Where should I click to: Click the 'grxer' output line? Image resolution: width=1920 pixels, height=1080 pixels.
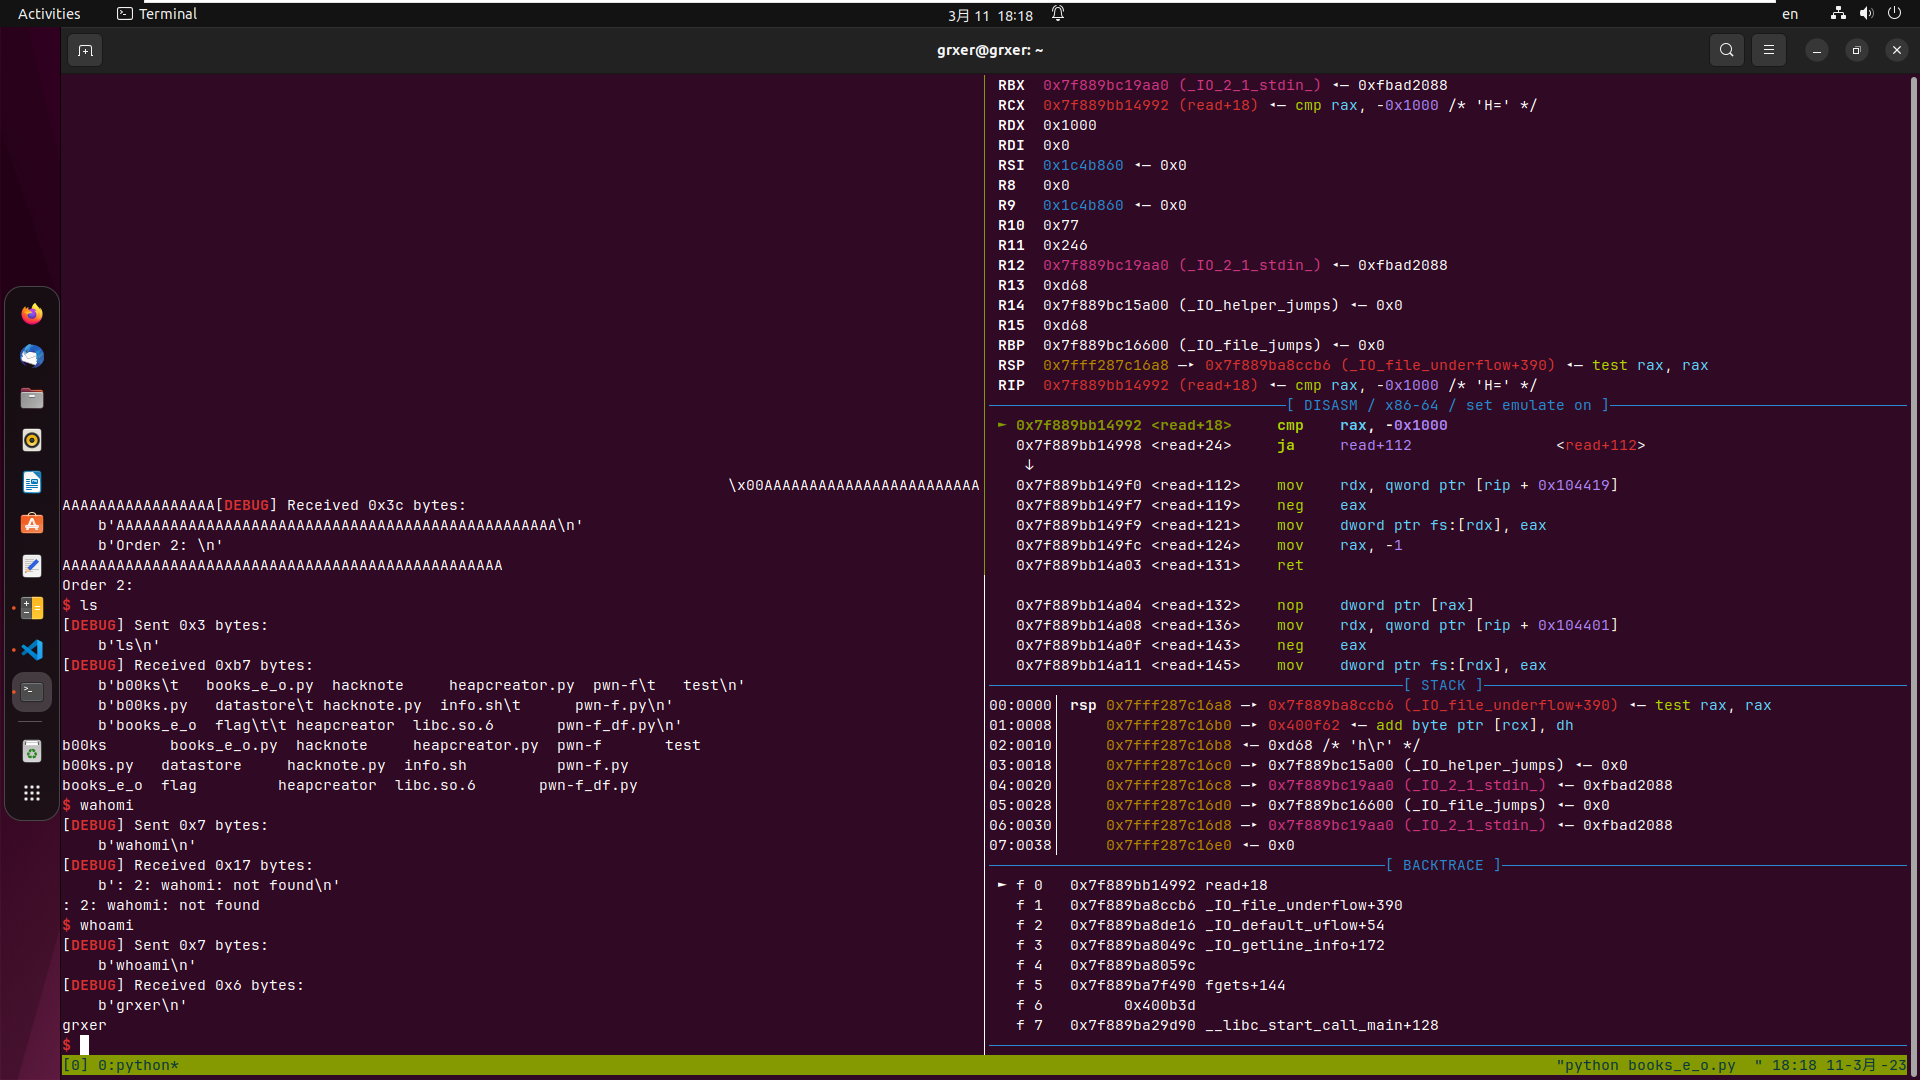(84, 1025)
